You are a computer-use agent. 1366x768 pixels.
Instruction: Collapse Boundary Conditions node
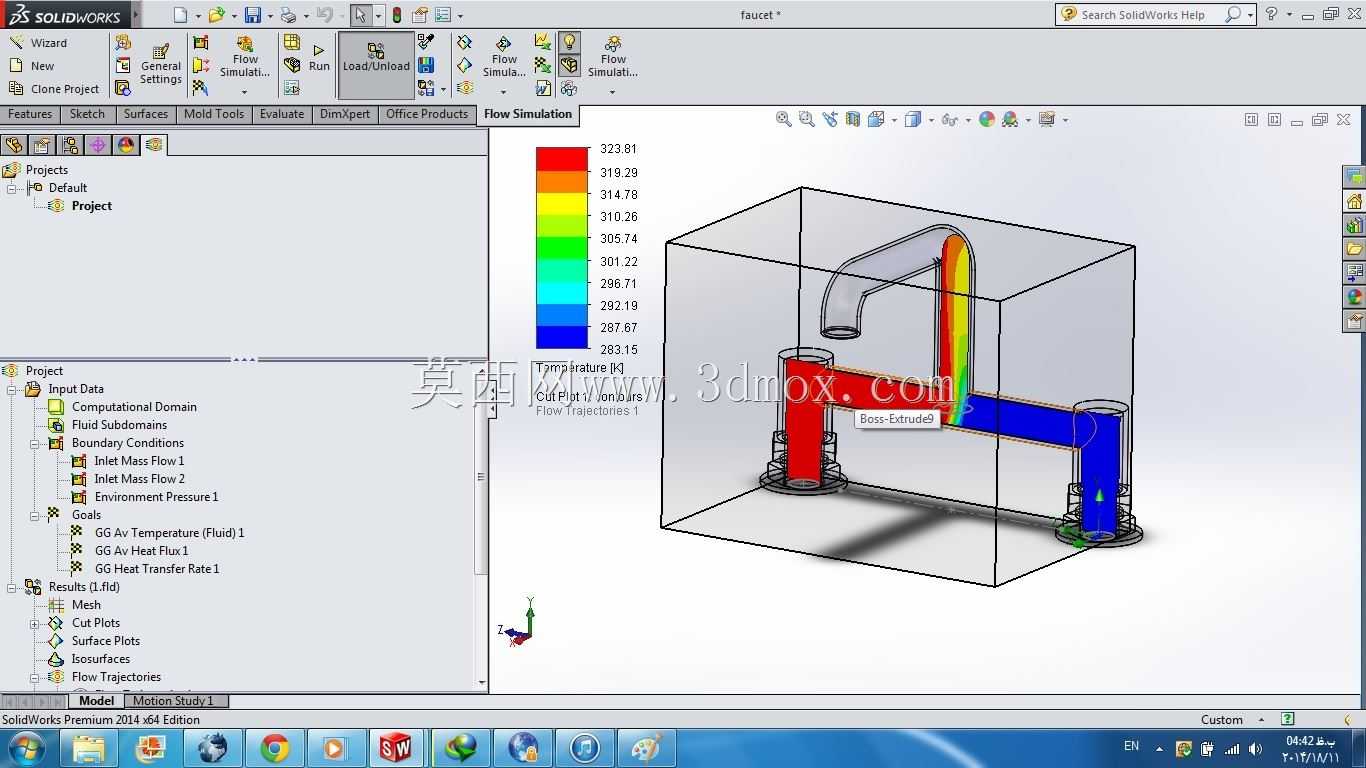(x=35, y=443)
